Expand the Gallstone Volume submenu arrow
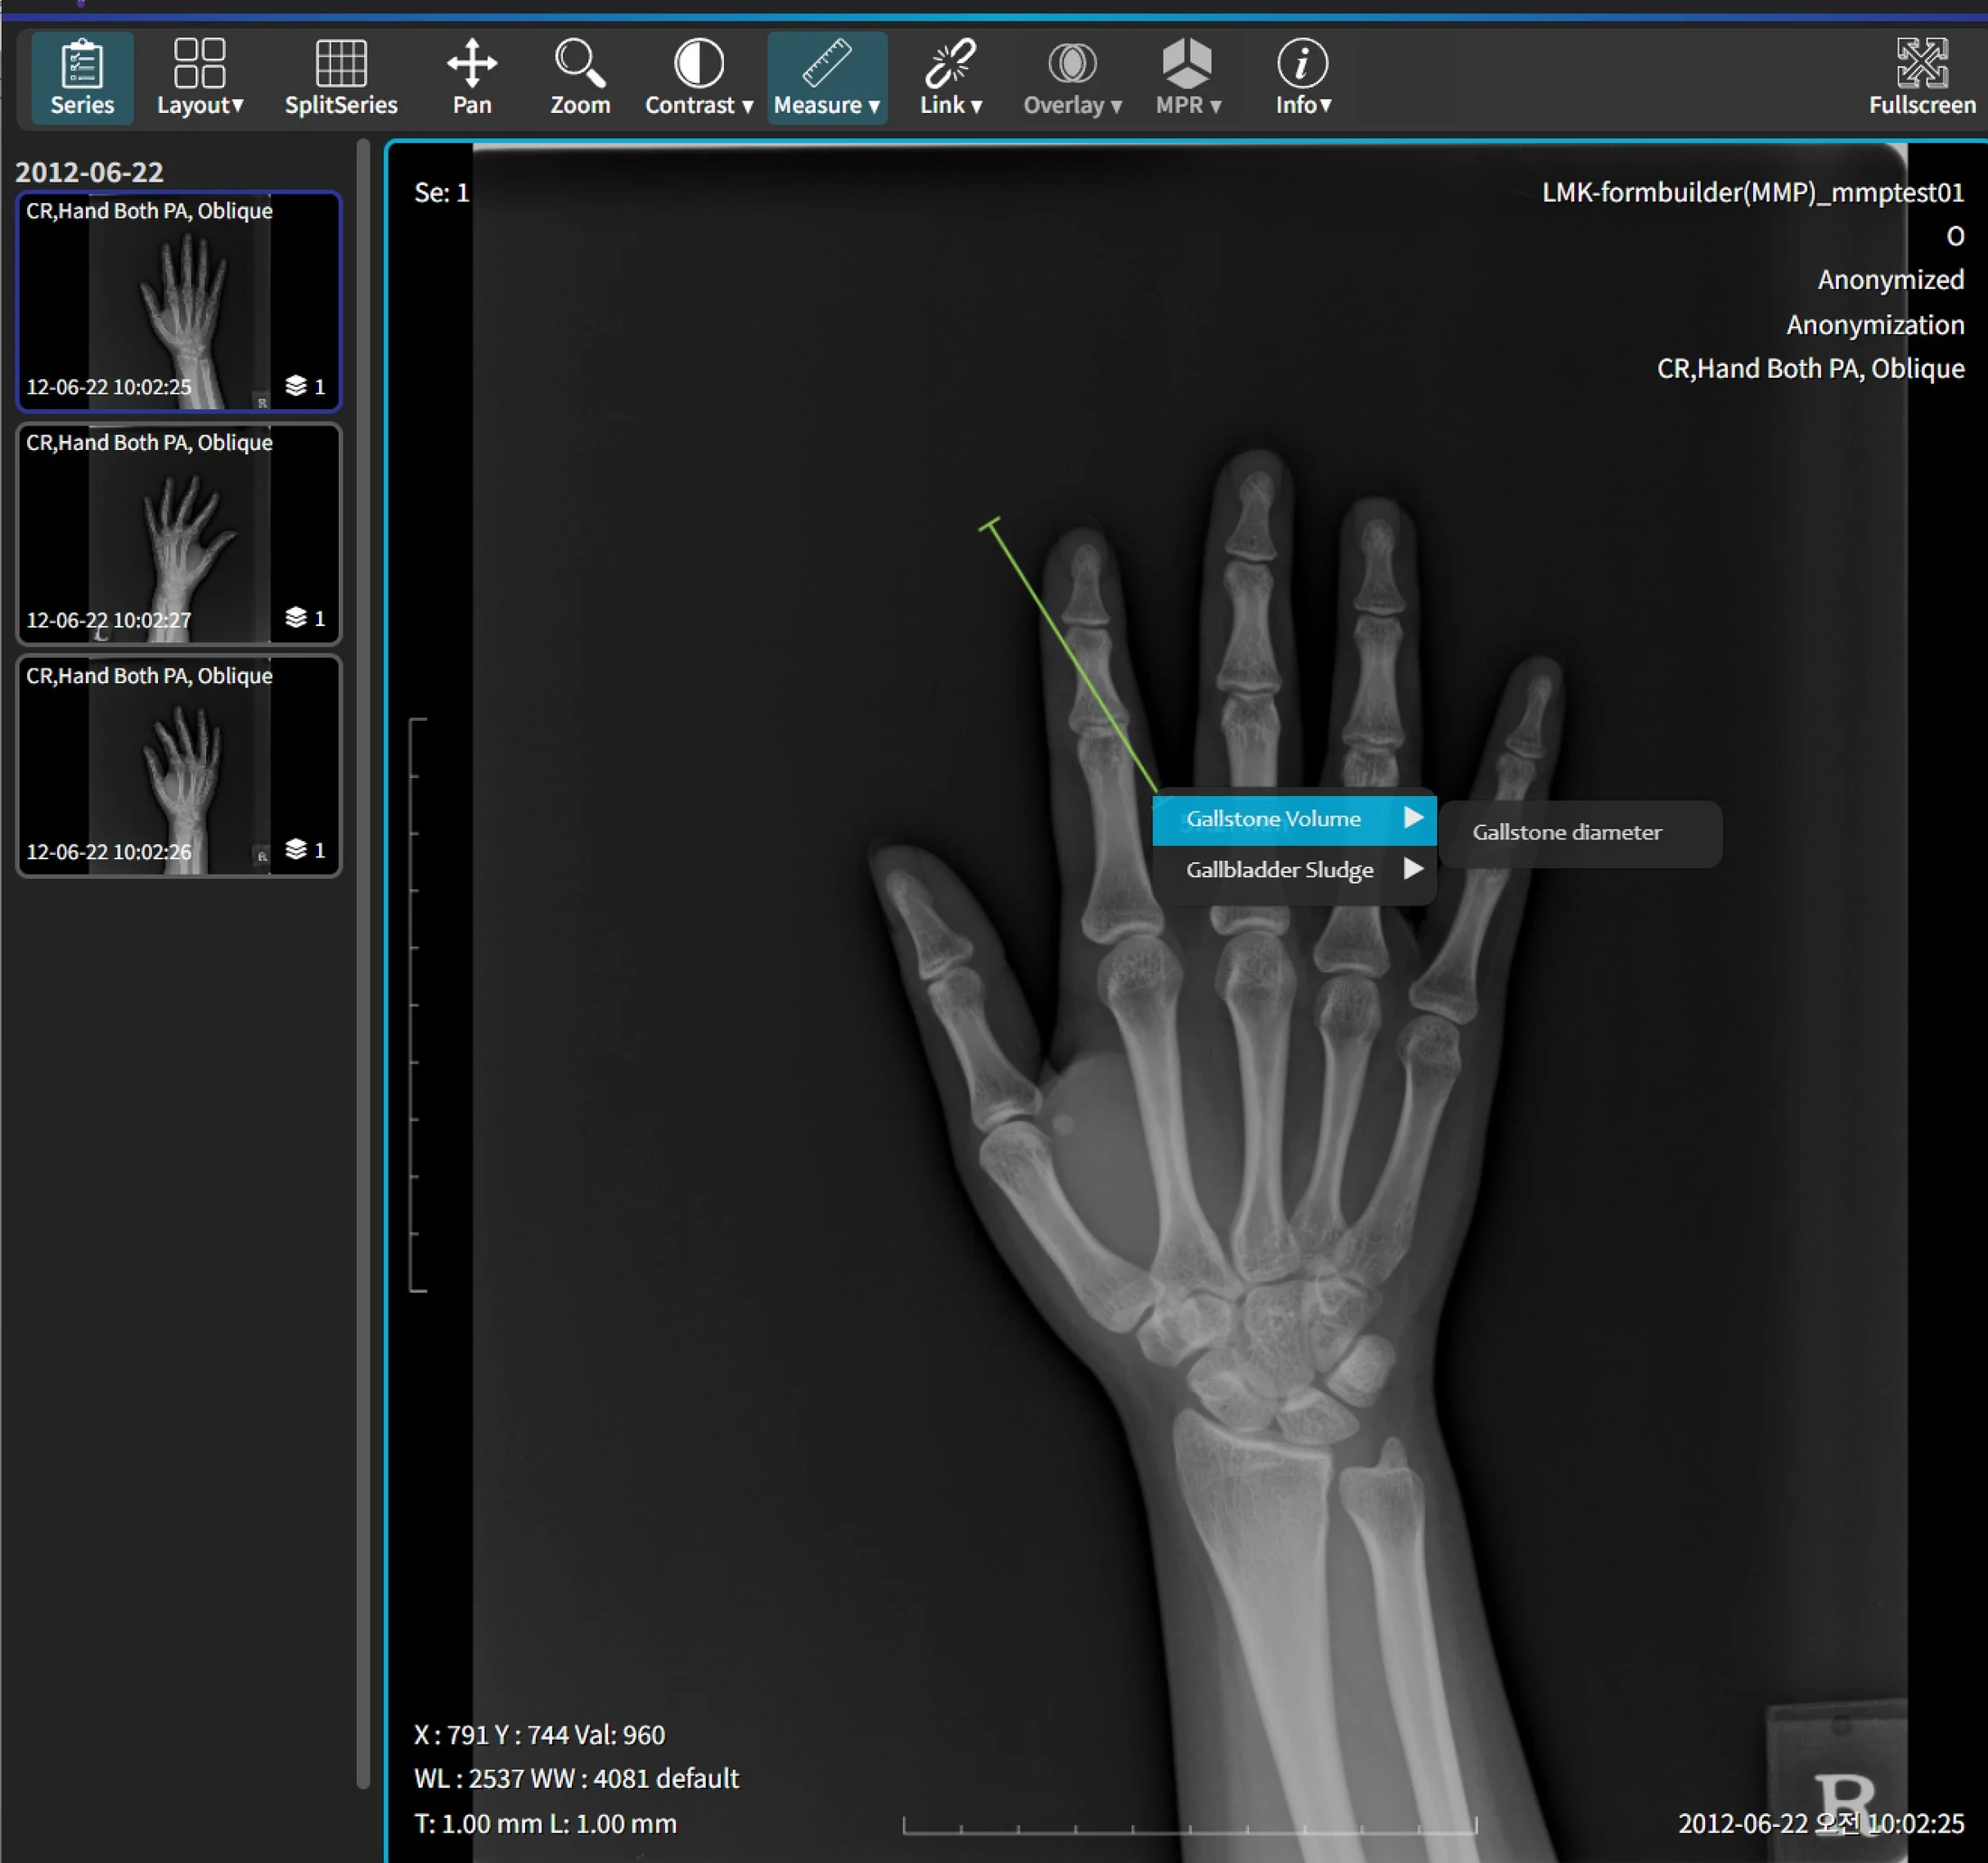The width and height of the screenshot is (1988, 1863). pyautogui.click(x=1413, y=818)
